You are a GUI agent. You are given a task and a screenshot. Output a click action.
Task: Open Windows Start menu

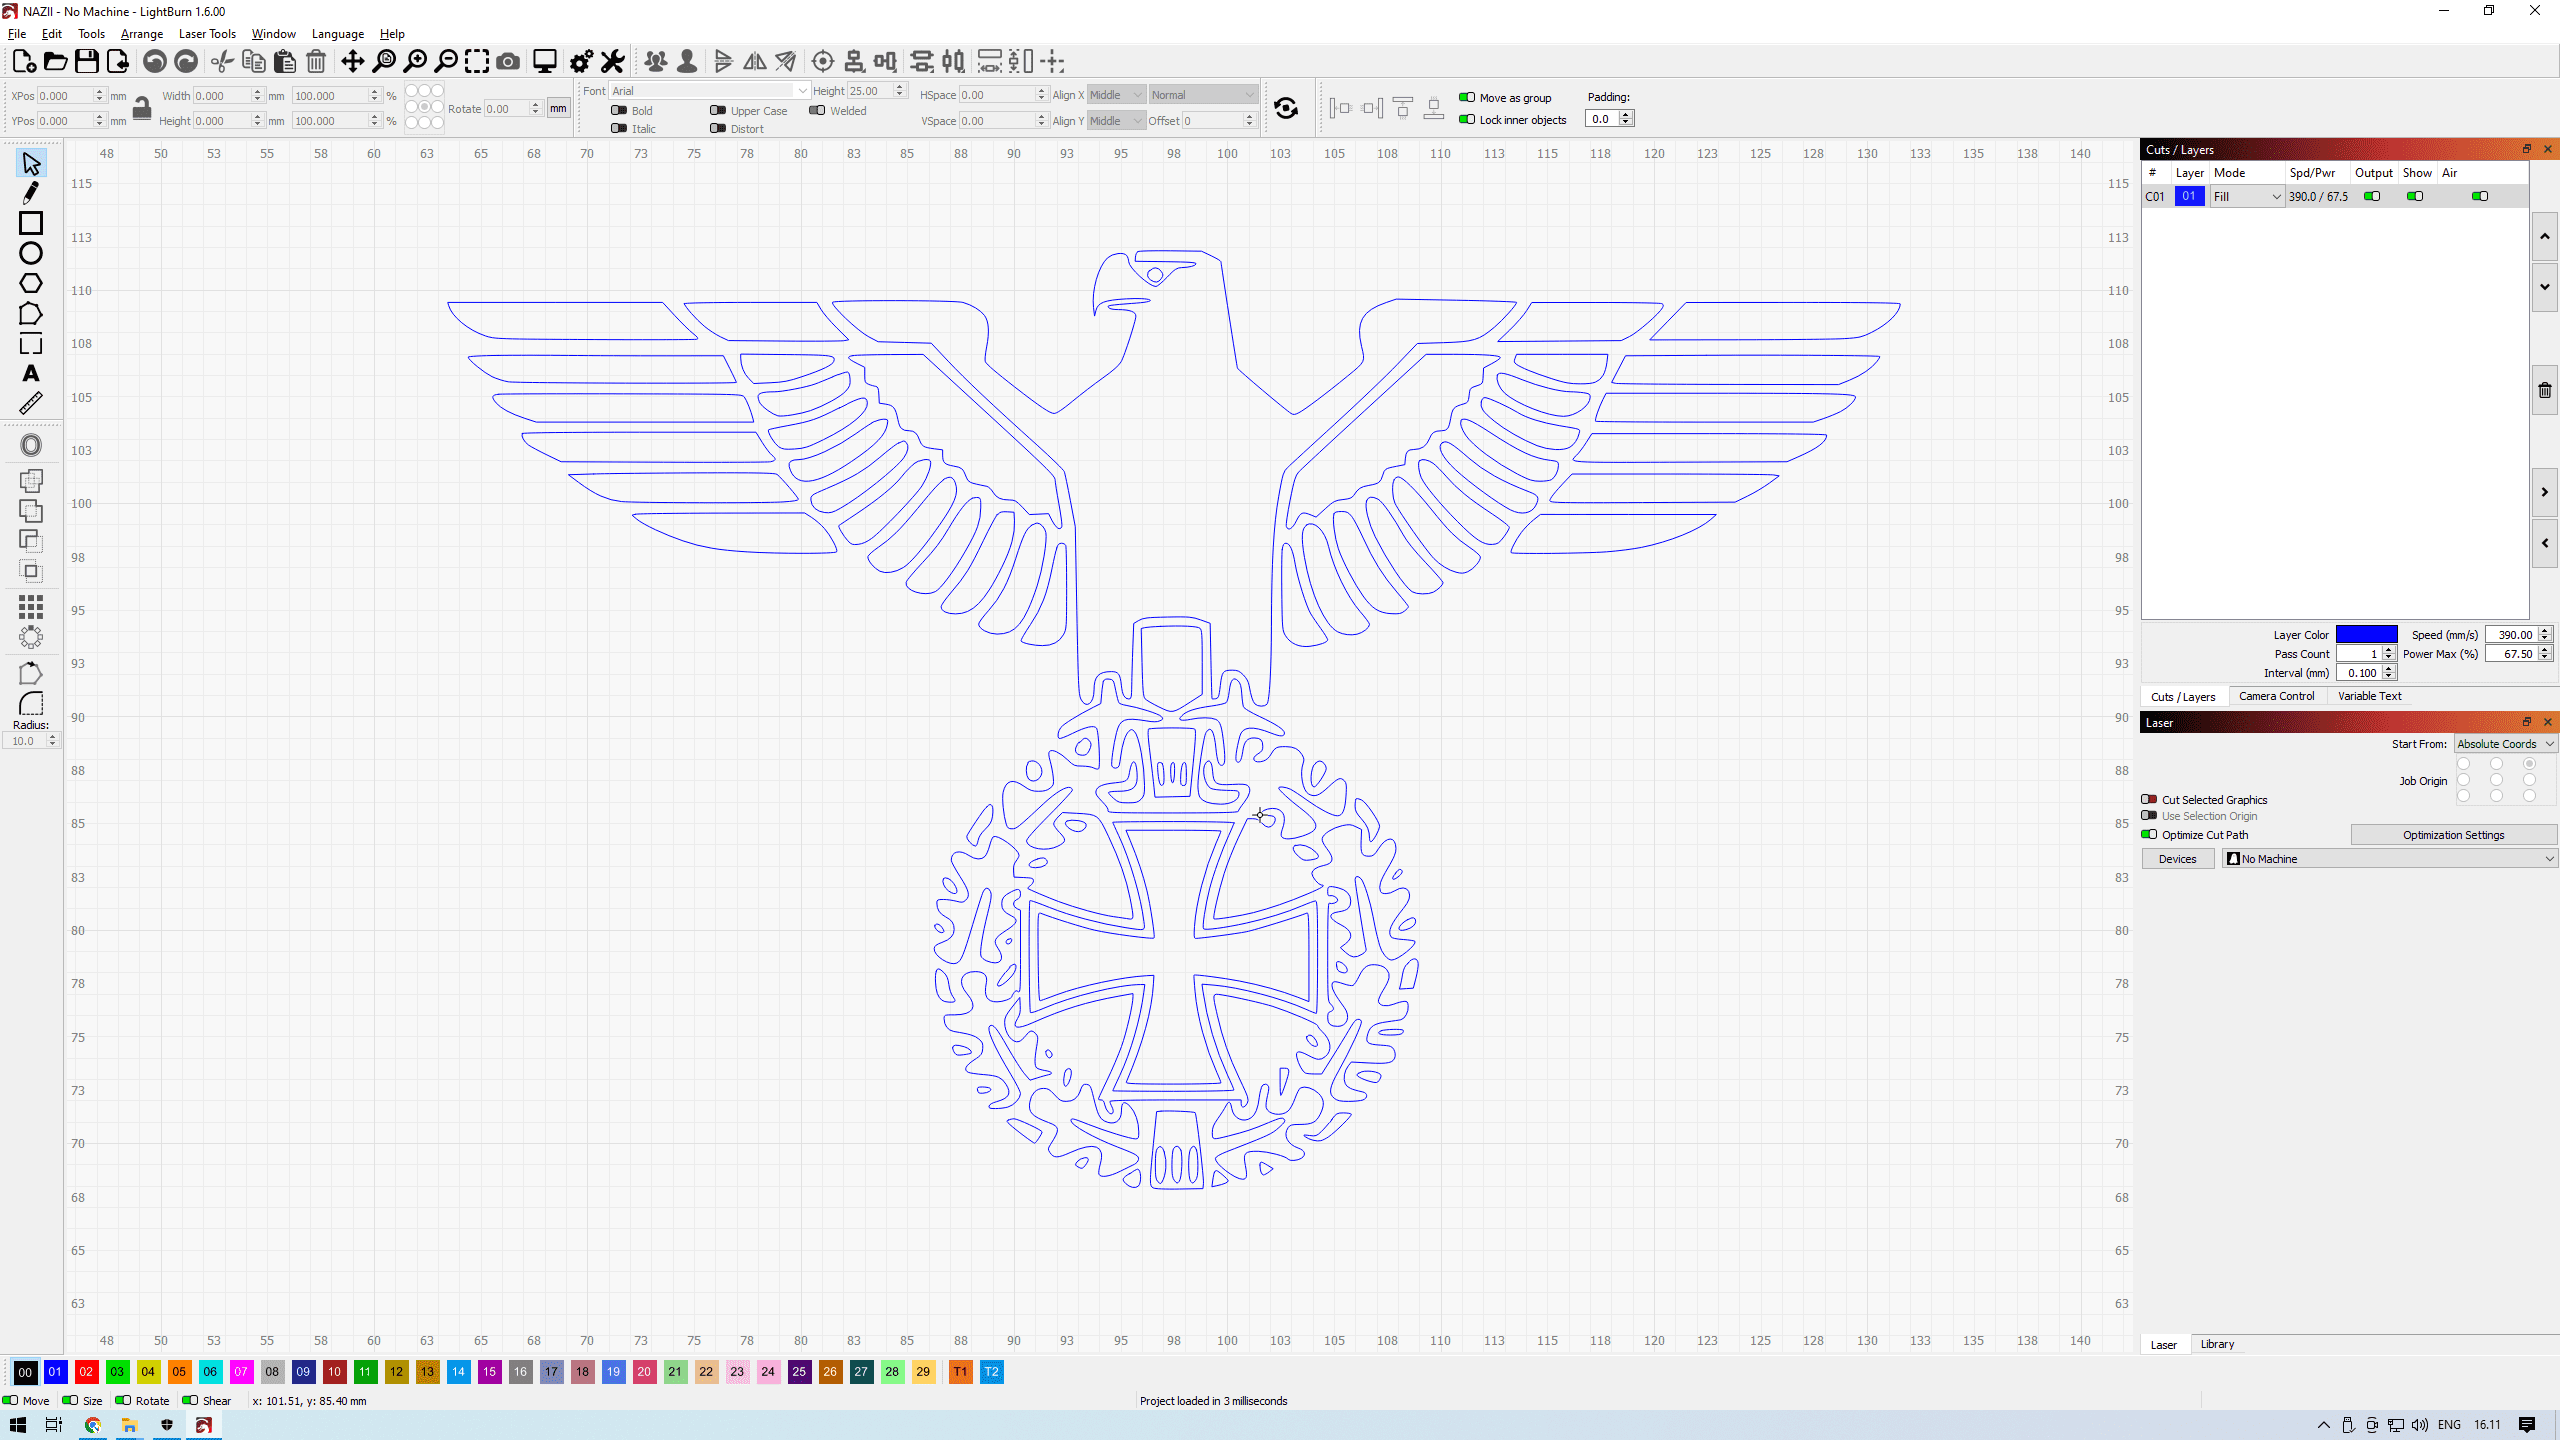click(17, 1425)
